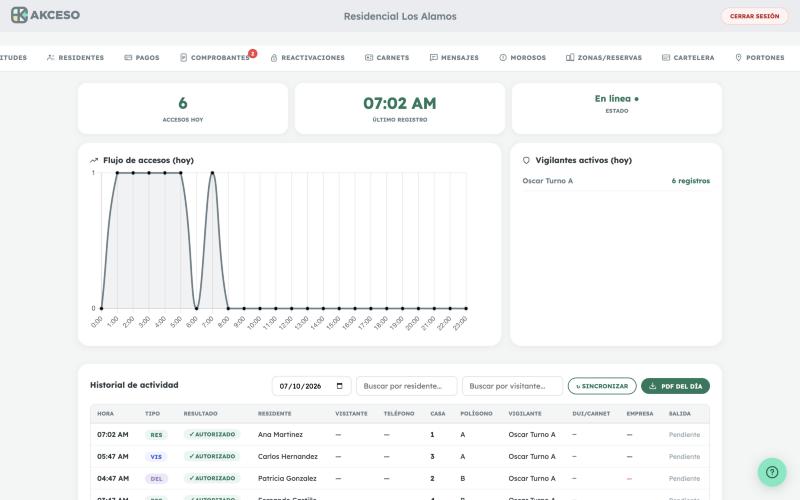Click Oscar Turno A in Vigilantes activos panel
Image resolution: width=800 pixels, height=500 pixels.
click(547, 181)
